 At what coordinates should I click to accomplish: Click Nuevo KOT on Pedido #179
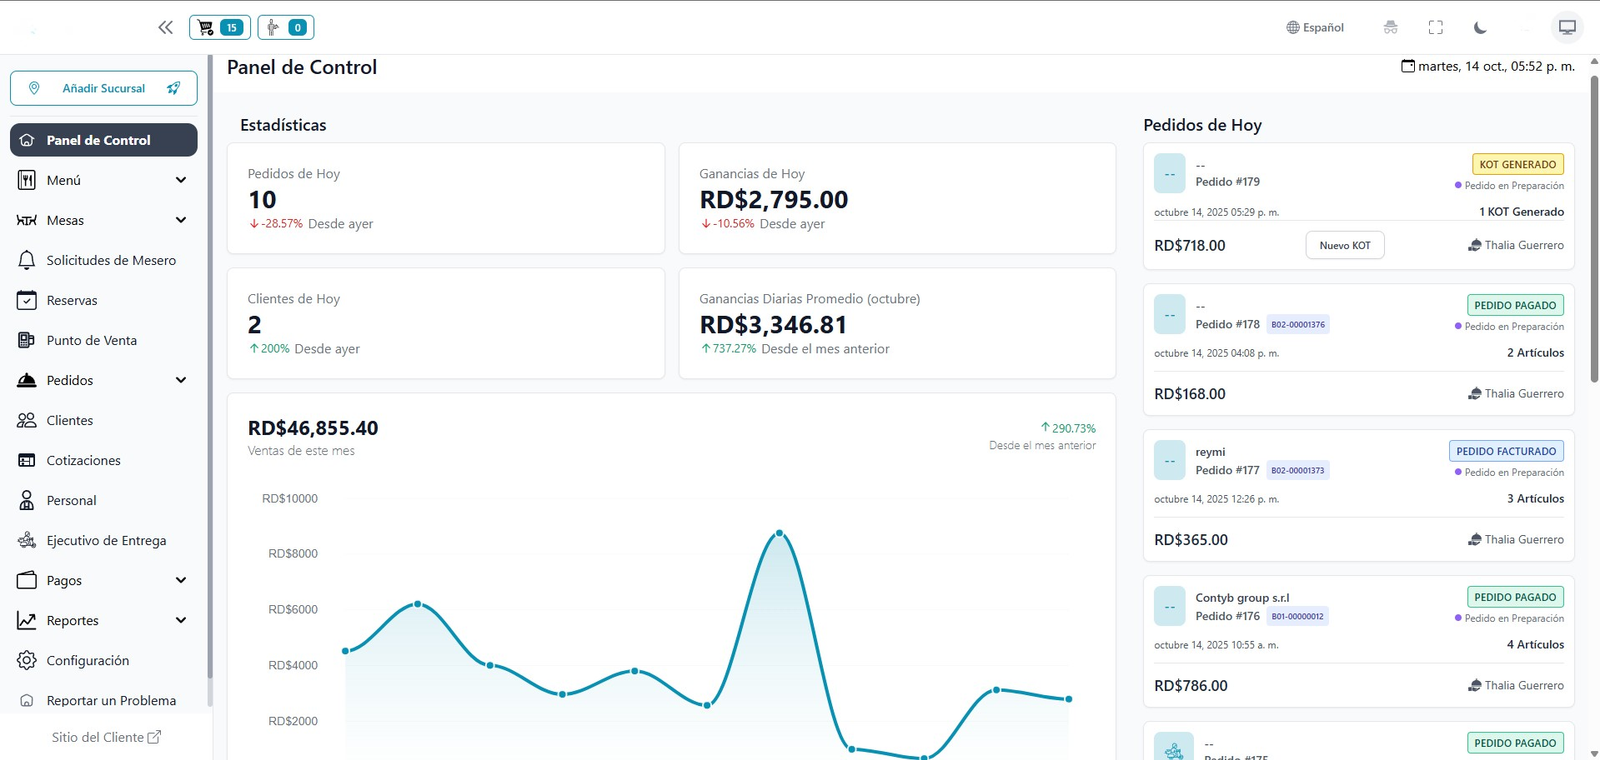tap(1345, 245)
